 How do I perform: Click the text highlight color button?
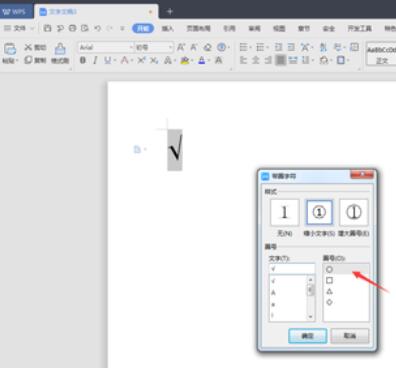[185, 60]
